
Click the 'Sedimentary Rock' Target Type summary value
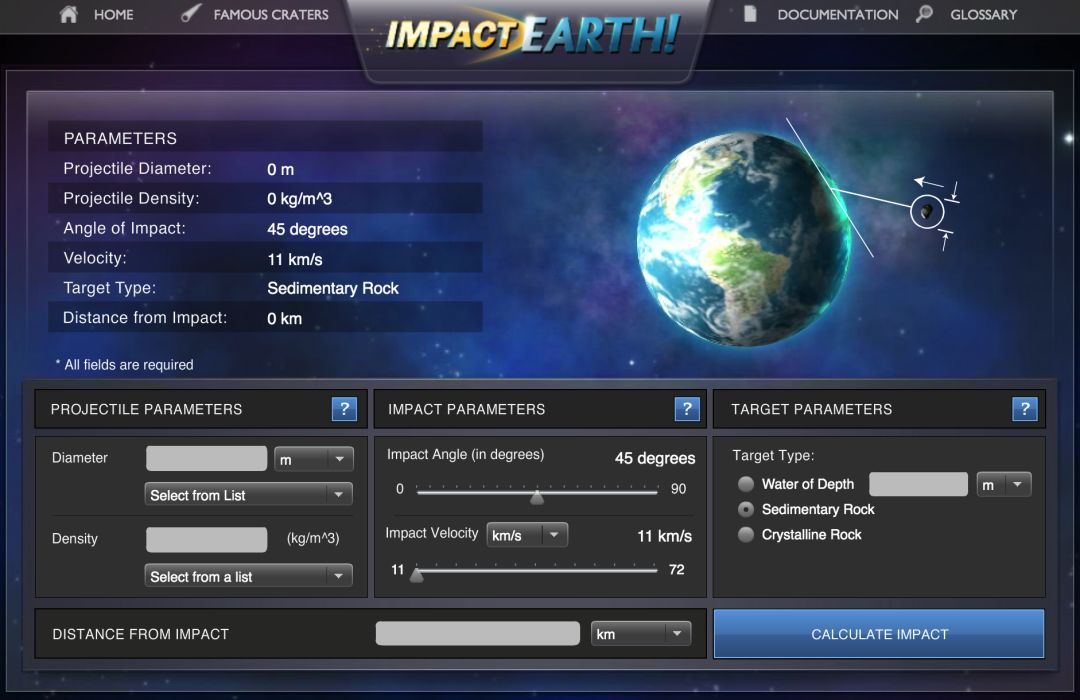pos(333,288)
